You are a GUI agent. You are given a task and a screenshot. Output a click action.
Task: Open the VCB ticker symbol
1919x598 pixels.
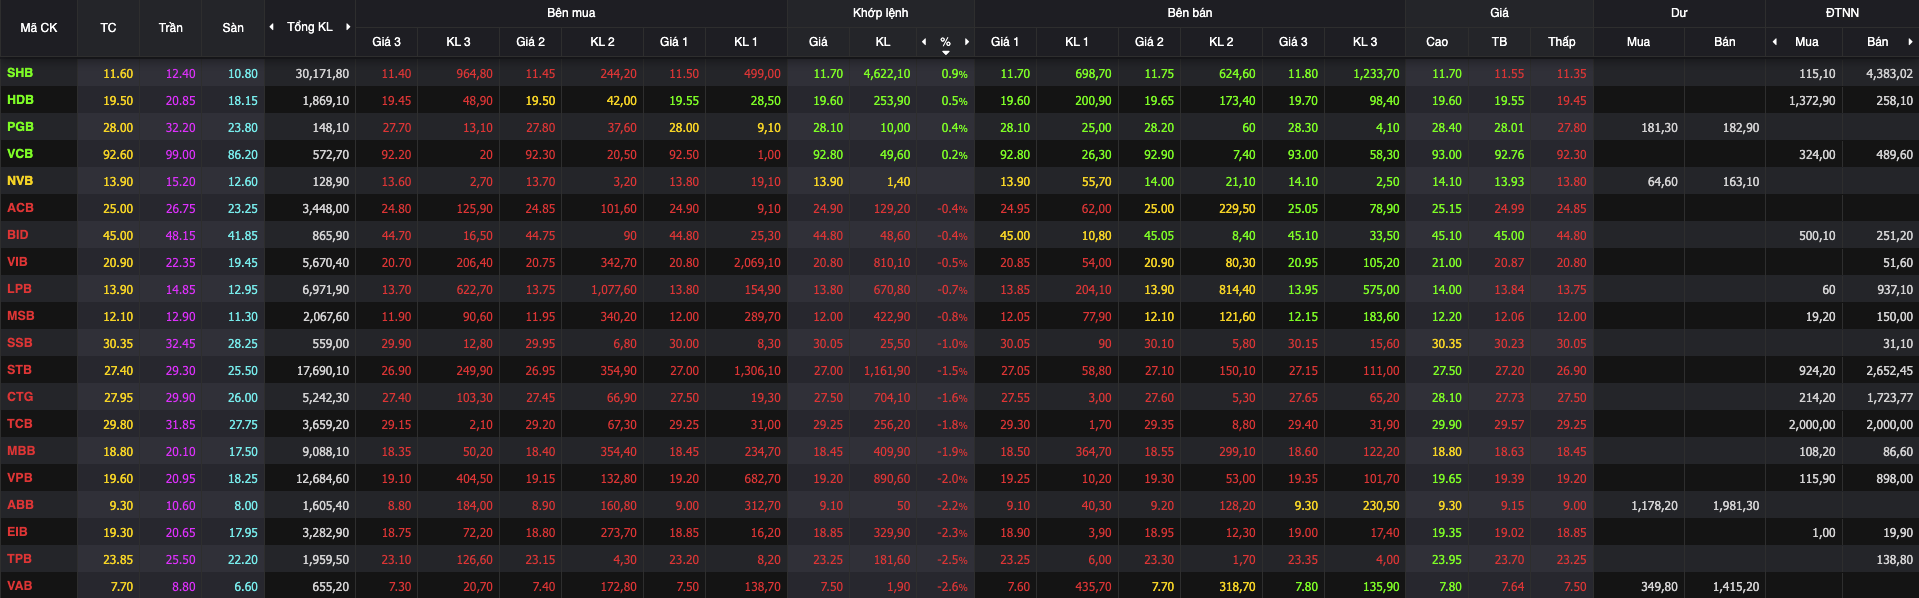[x=20, y=154]
